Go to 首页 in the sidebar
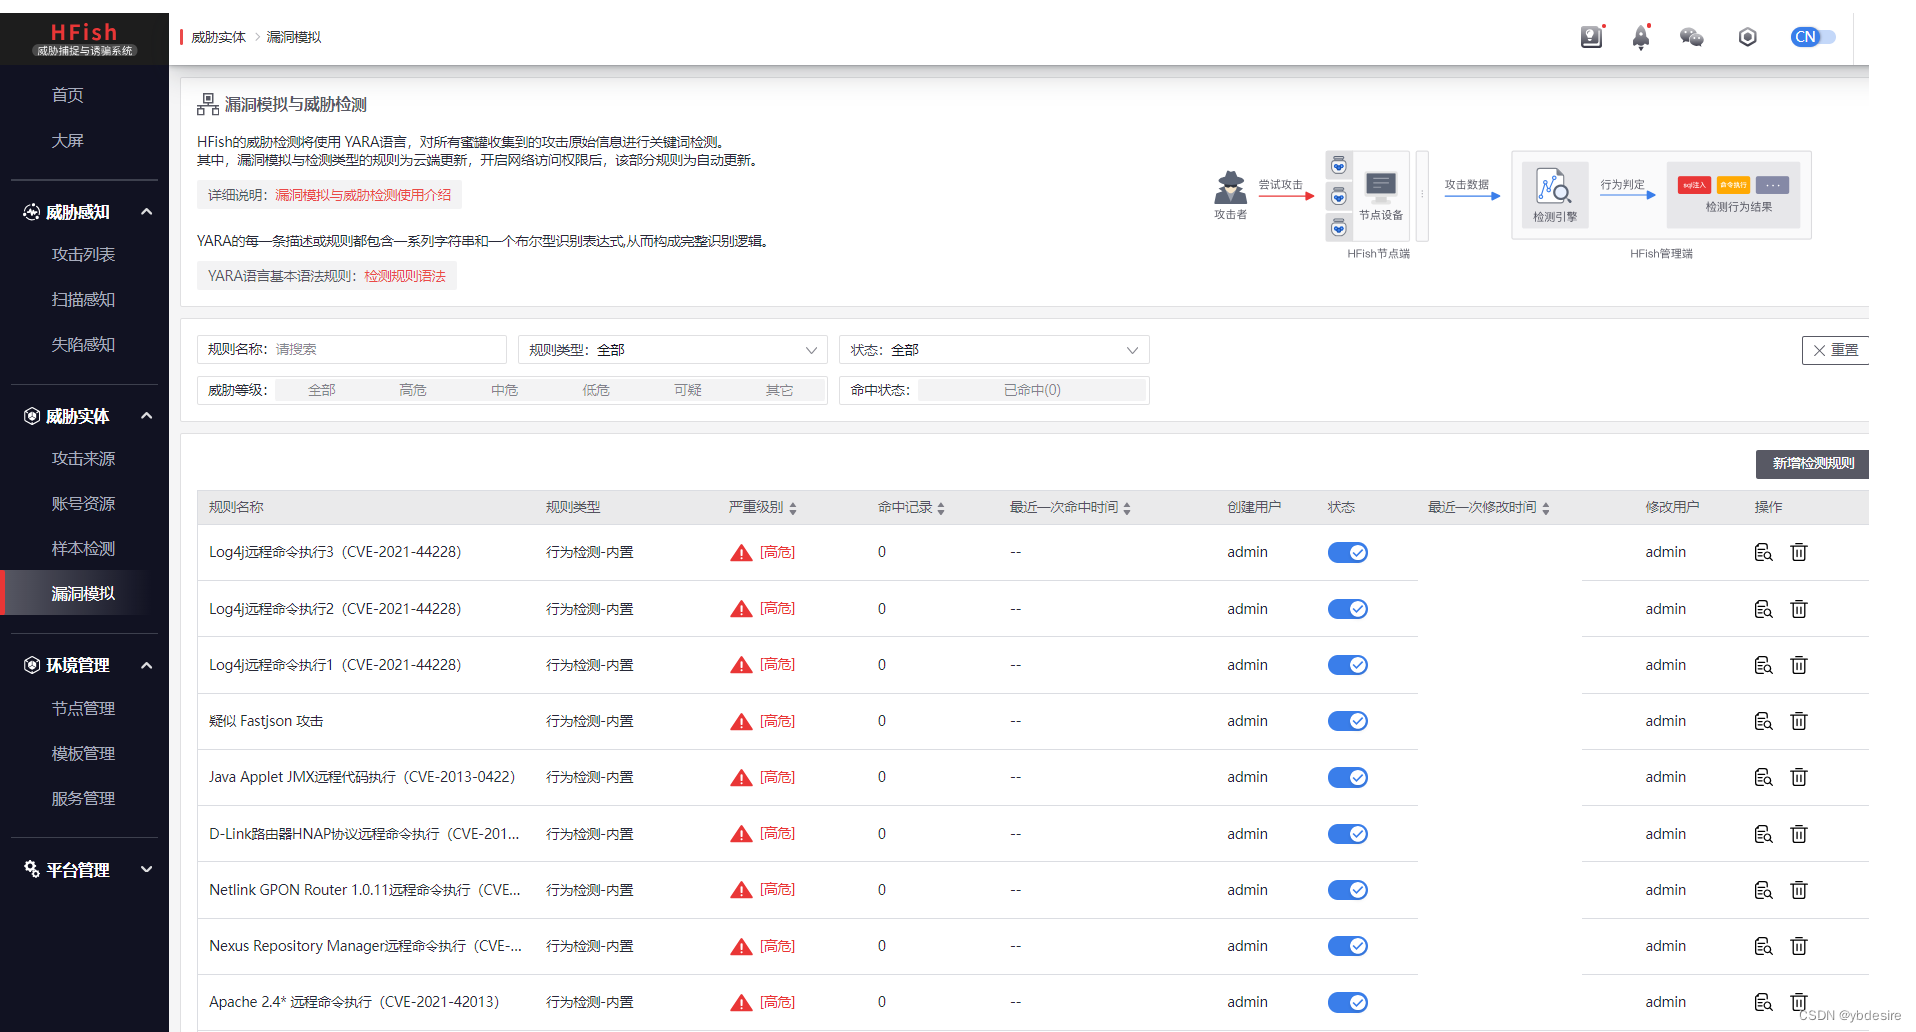Viewport: 1916px width, 1032px height. coord(68,95)
